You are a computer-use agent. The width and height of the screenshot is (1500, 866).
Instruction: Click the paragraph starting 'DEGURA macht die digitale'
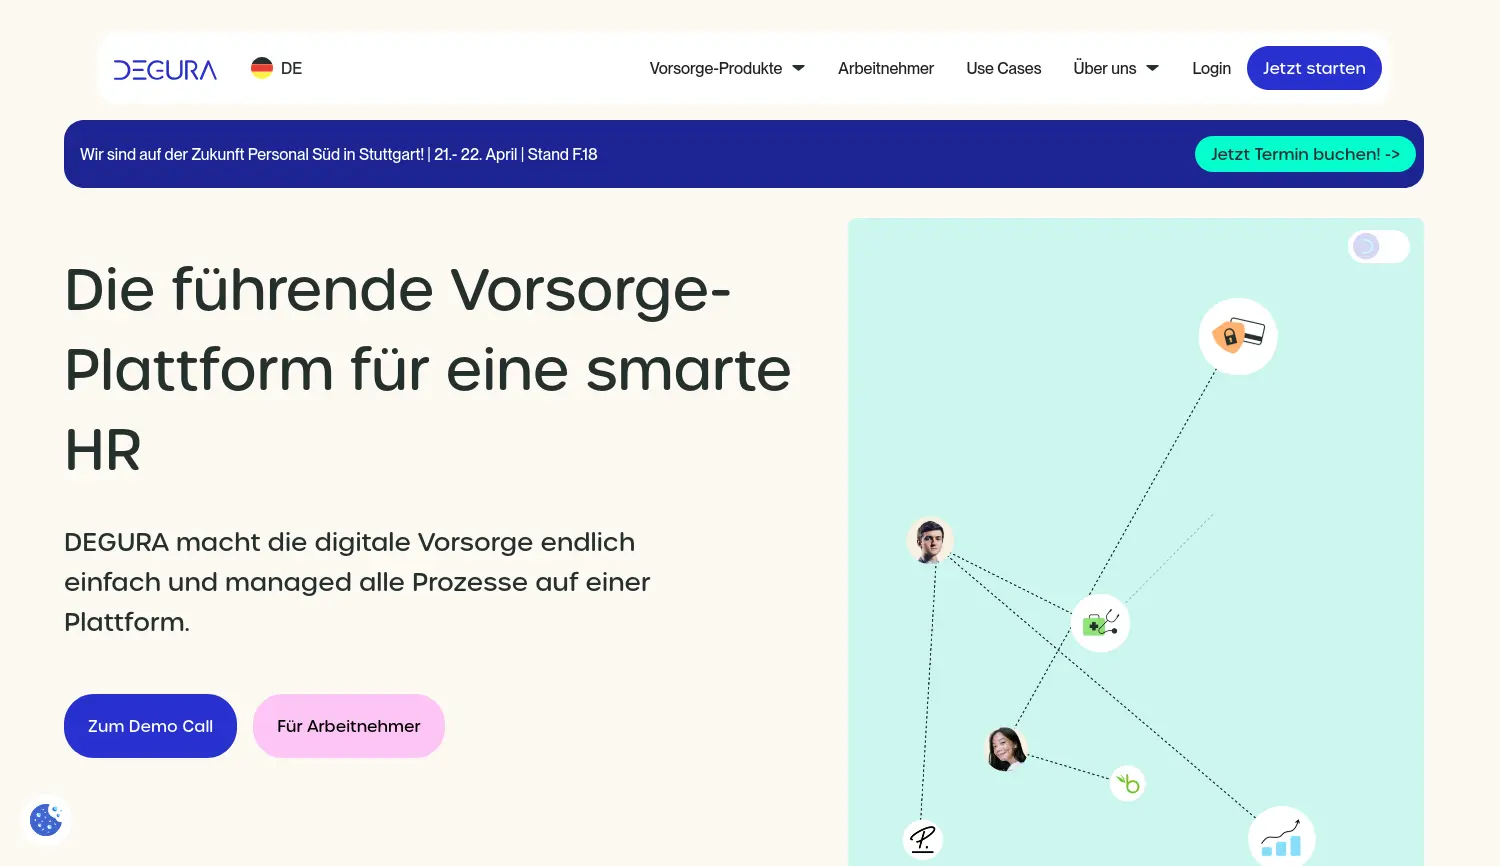point(357,582)
